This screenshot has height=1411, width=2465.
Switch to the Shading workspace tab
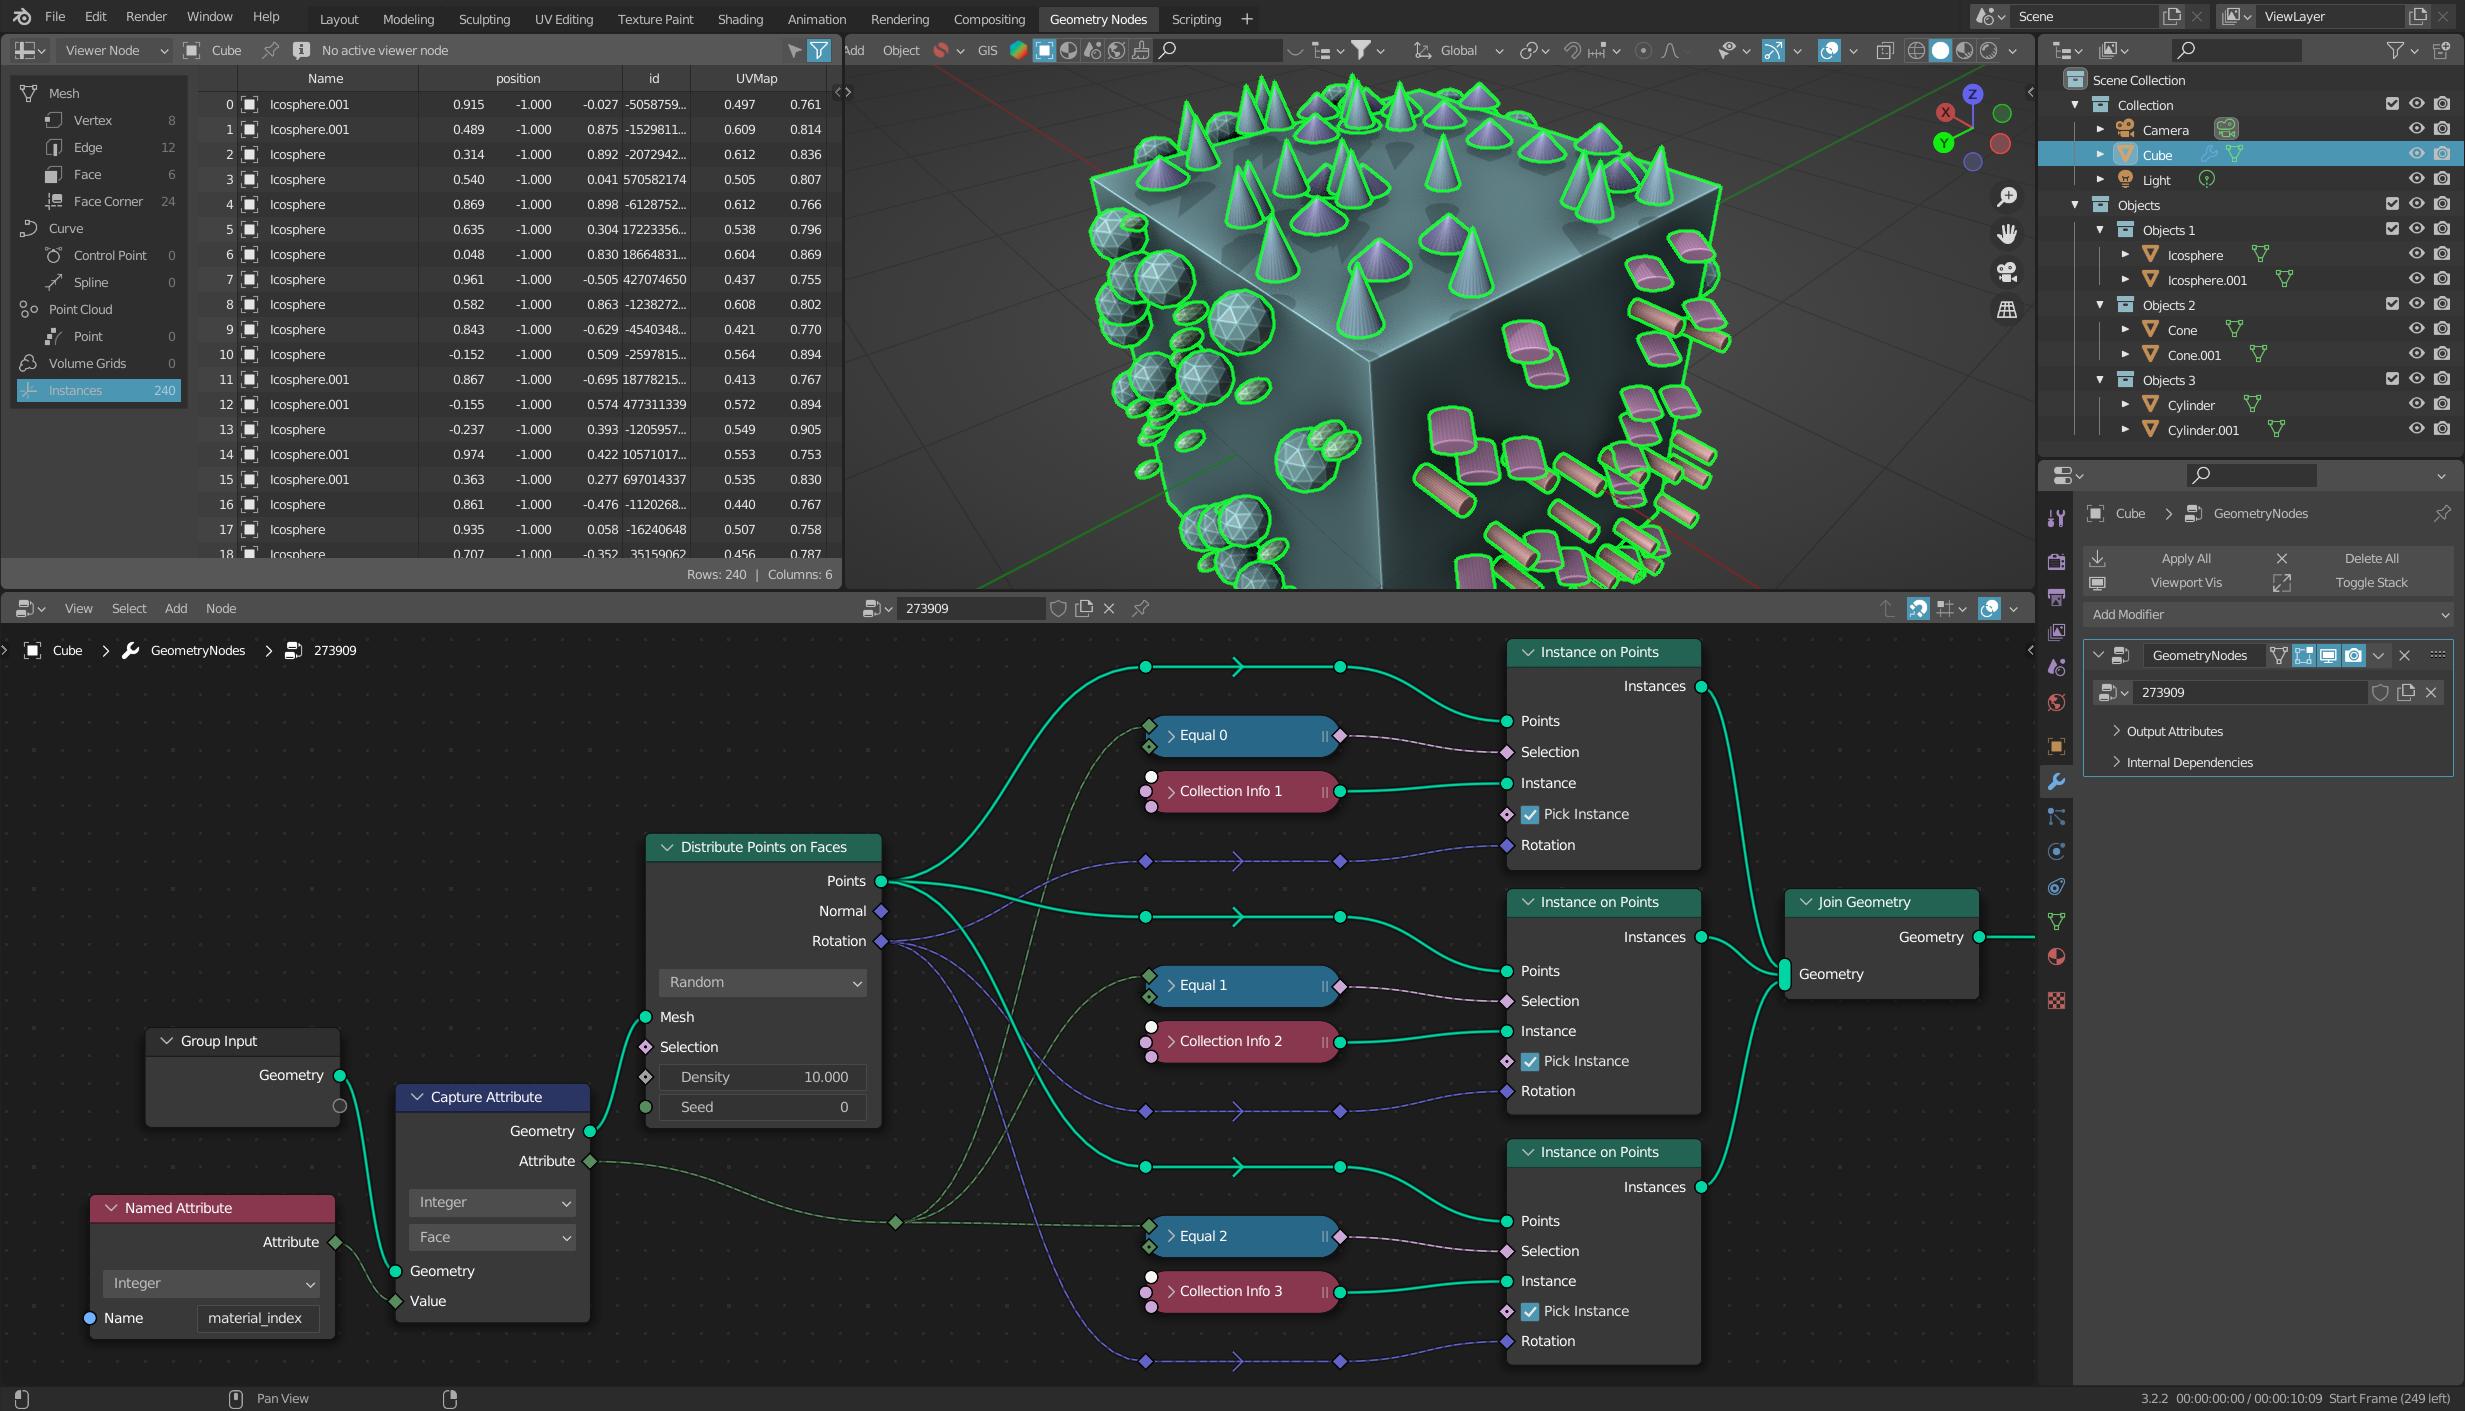[x=740, y=19]
